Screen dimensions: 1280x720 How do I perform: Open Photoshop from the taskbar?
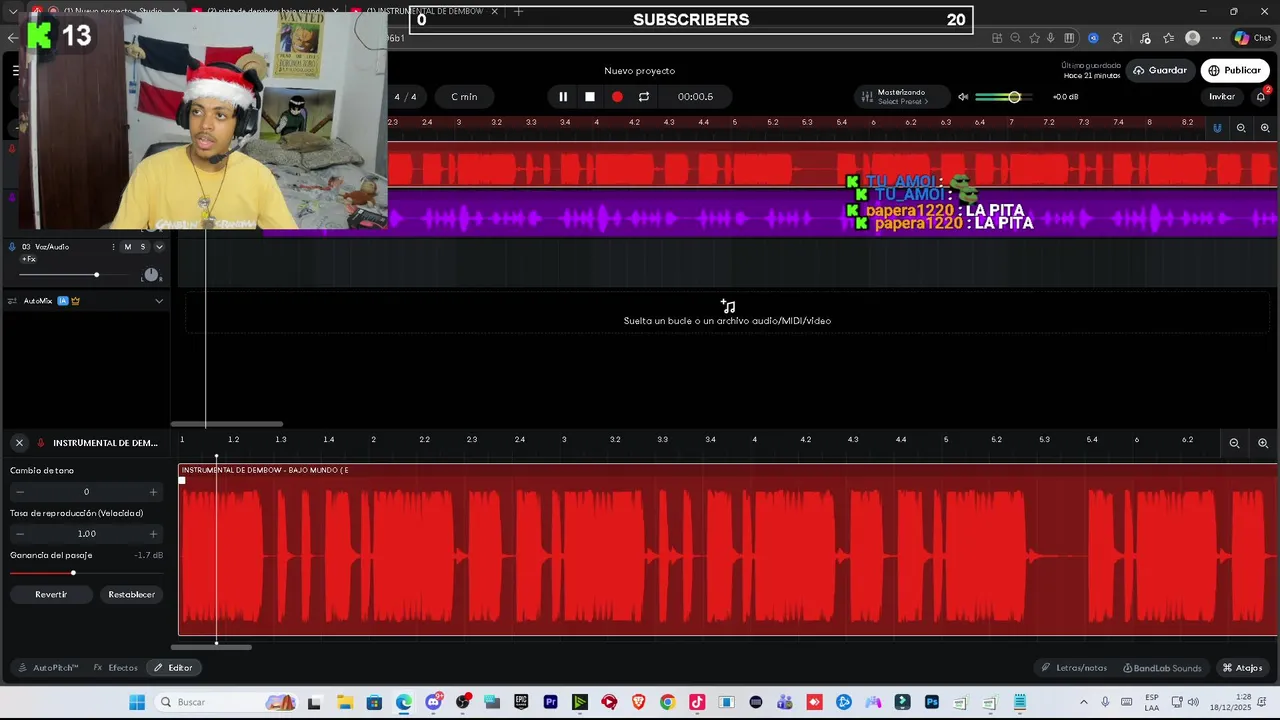click(x=932, y=702)
